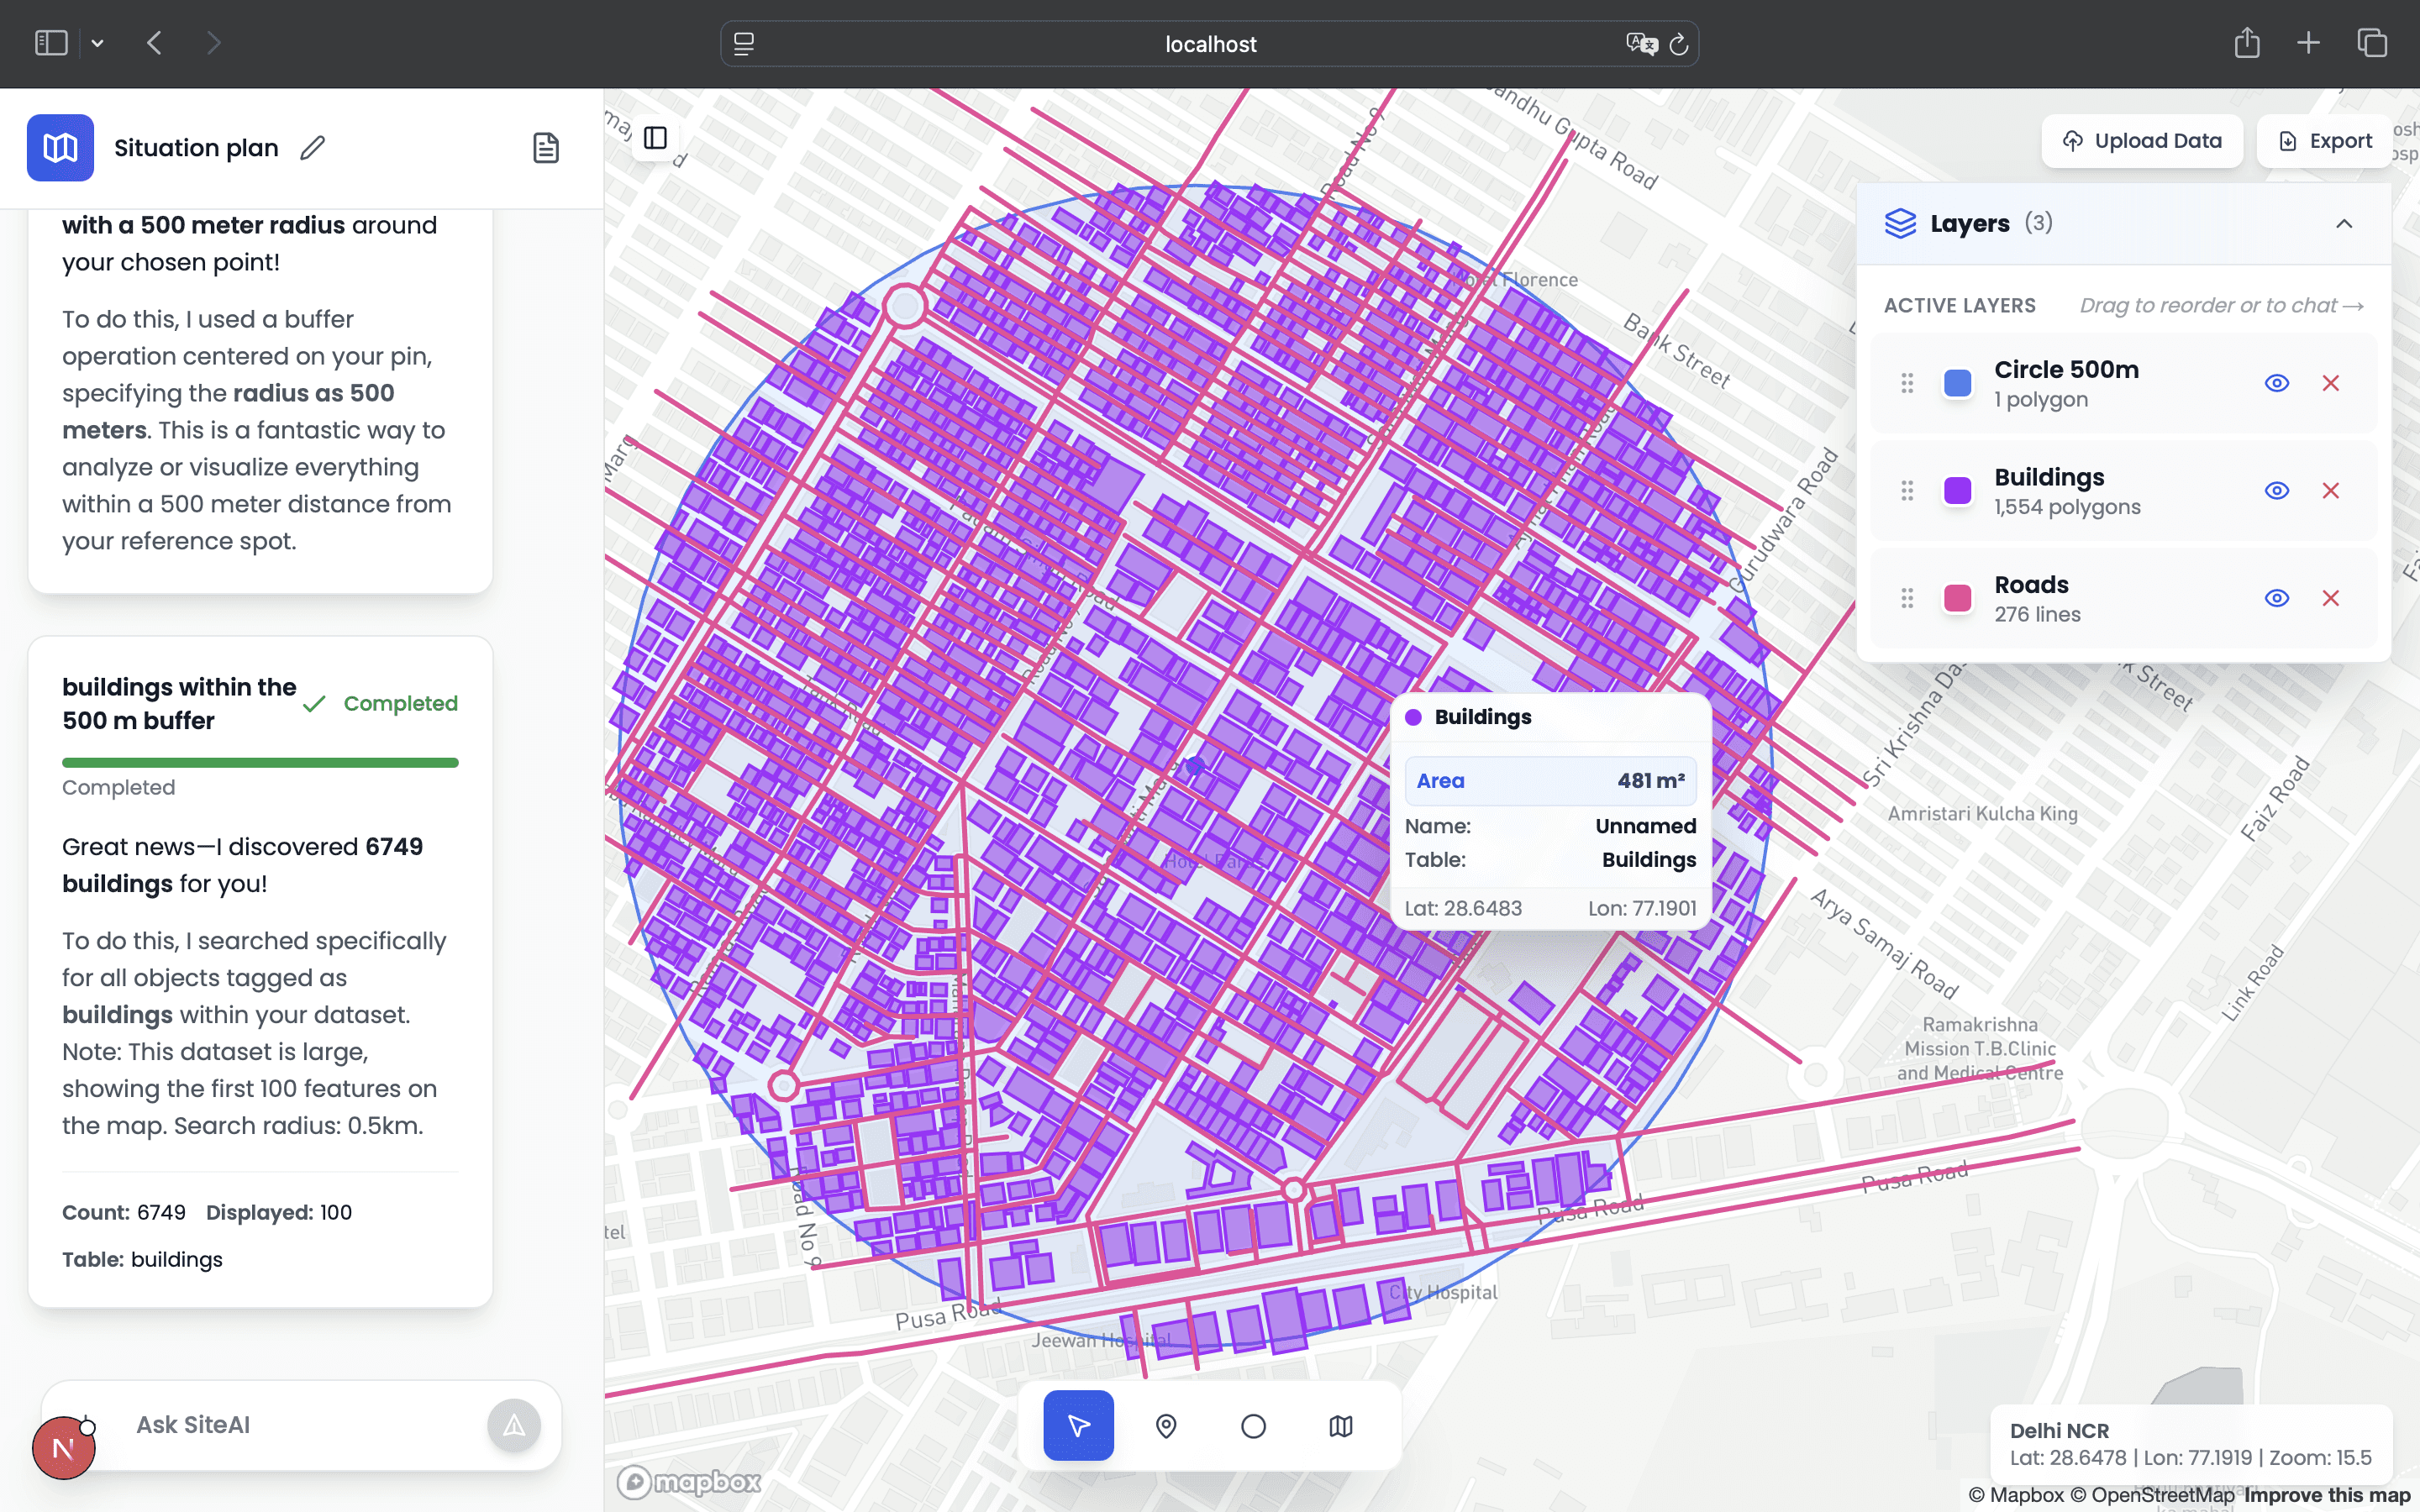Edit the Situation plan title with pencil icon

pyautogui.click(x=313, y=148)
